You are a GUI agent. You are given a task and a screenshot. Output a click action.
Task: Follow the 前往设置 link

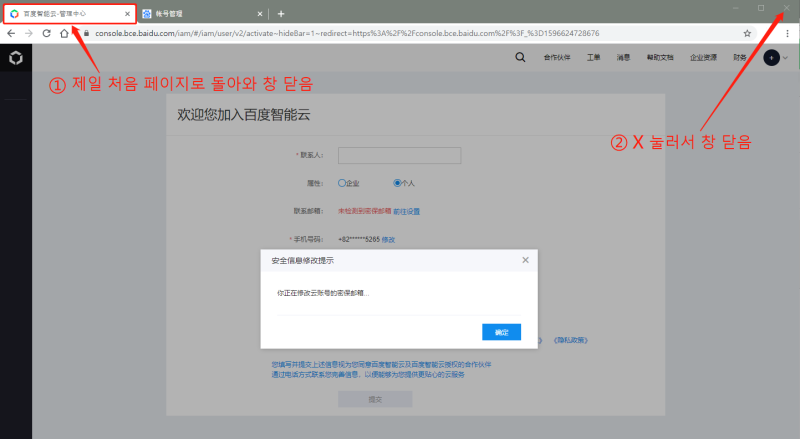(407, 211)
